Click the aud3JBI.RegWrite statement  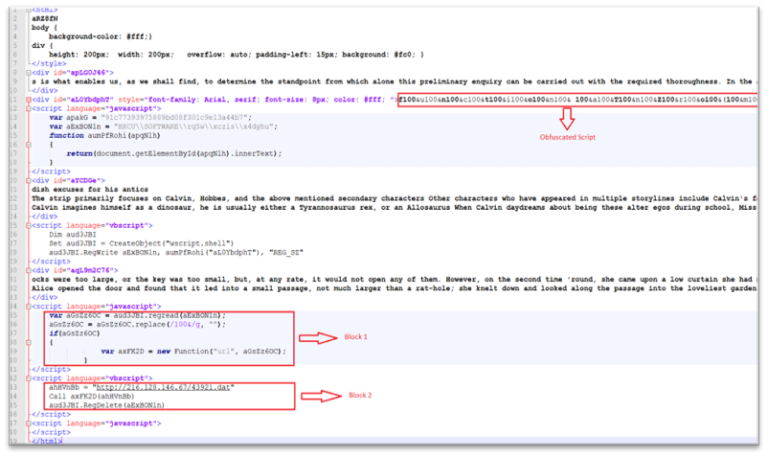click(x=160, y=253)
